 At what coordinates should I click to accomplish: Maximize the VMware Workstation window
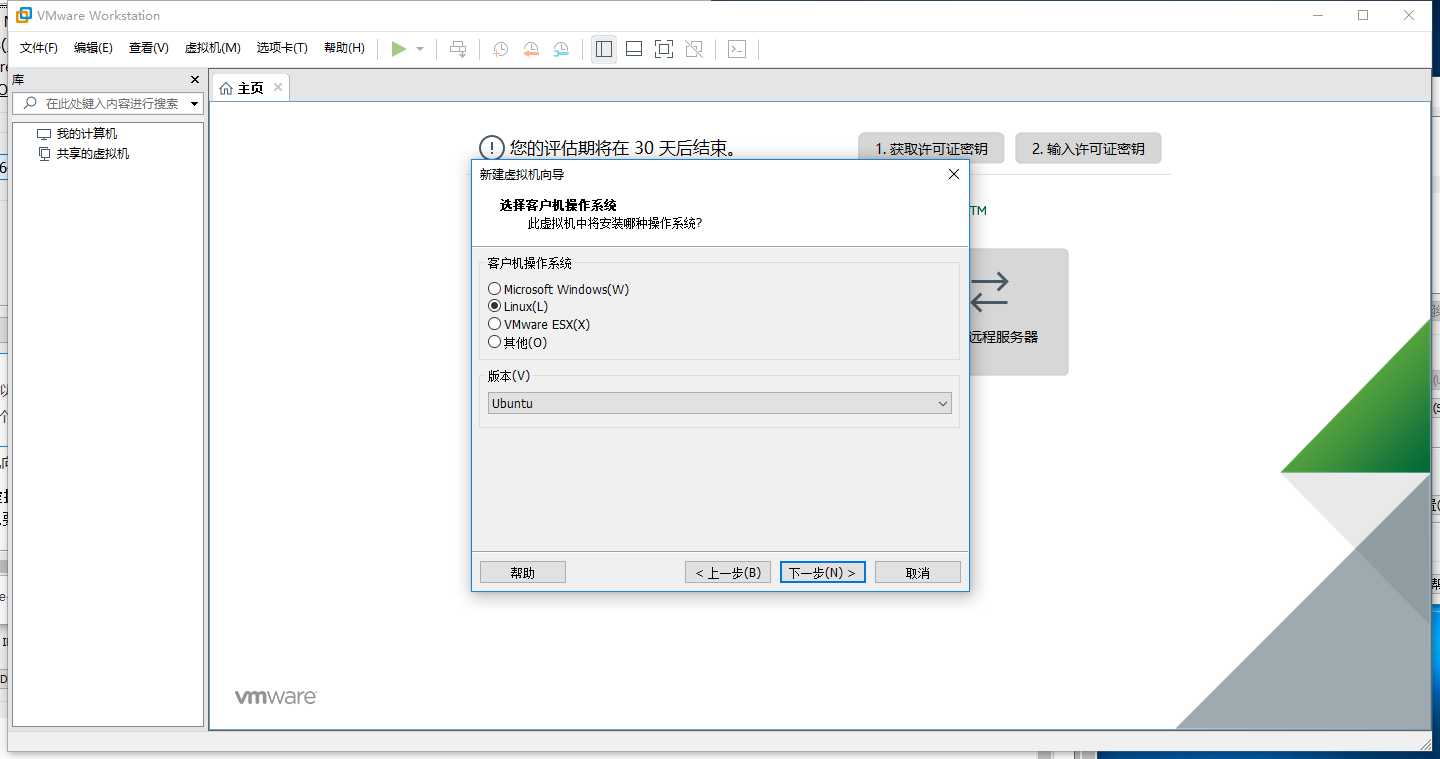(1363, 15)
